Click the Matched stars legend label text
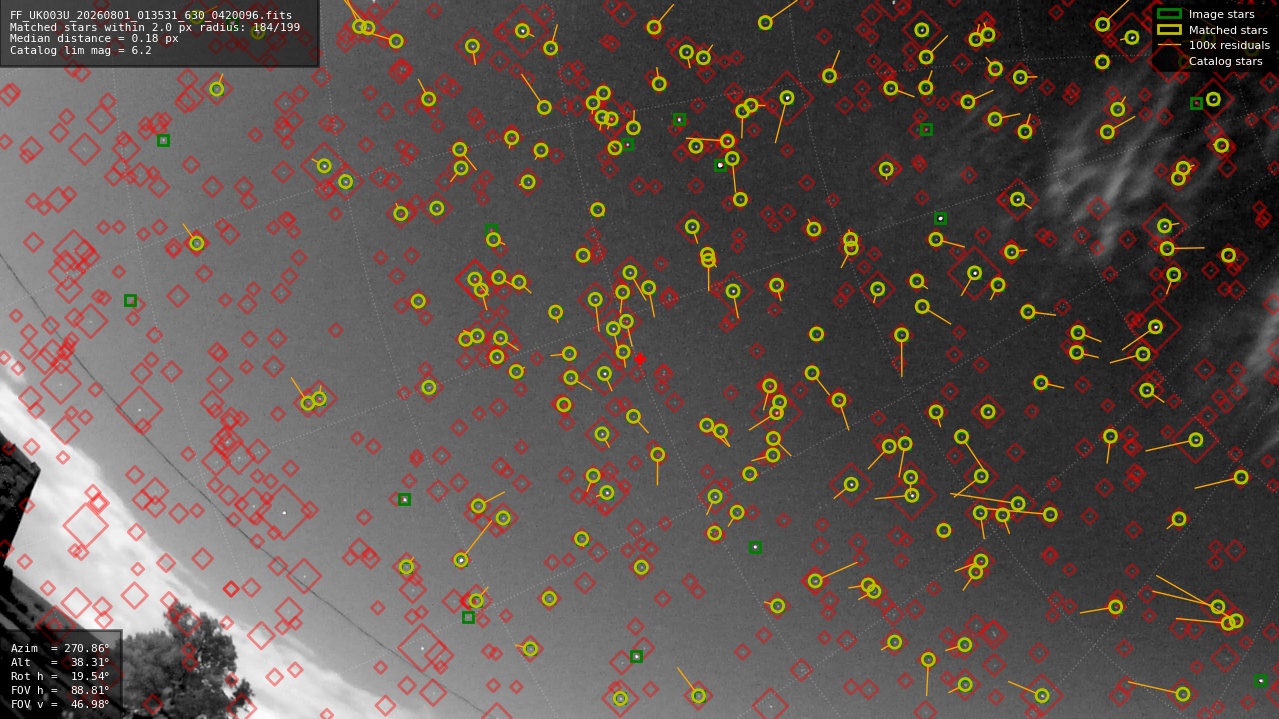 coord(1228,30)
